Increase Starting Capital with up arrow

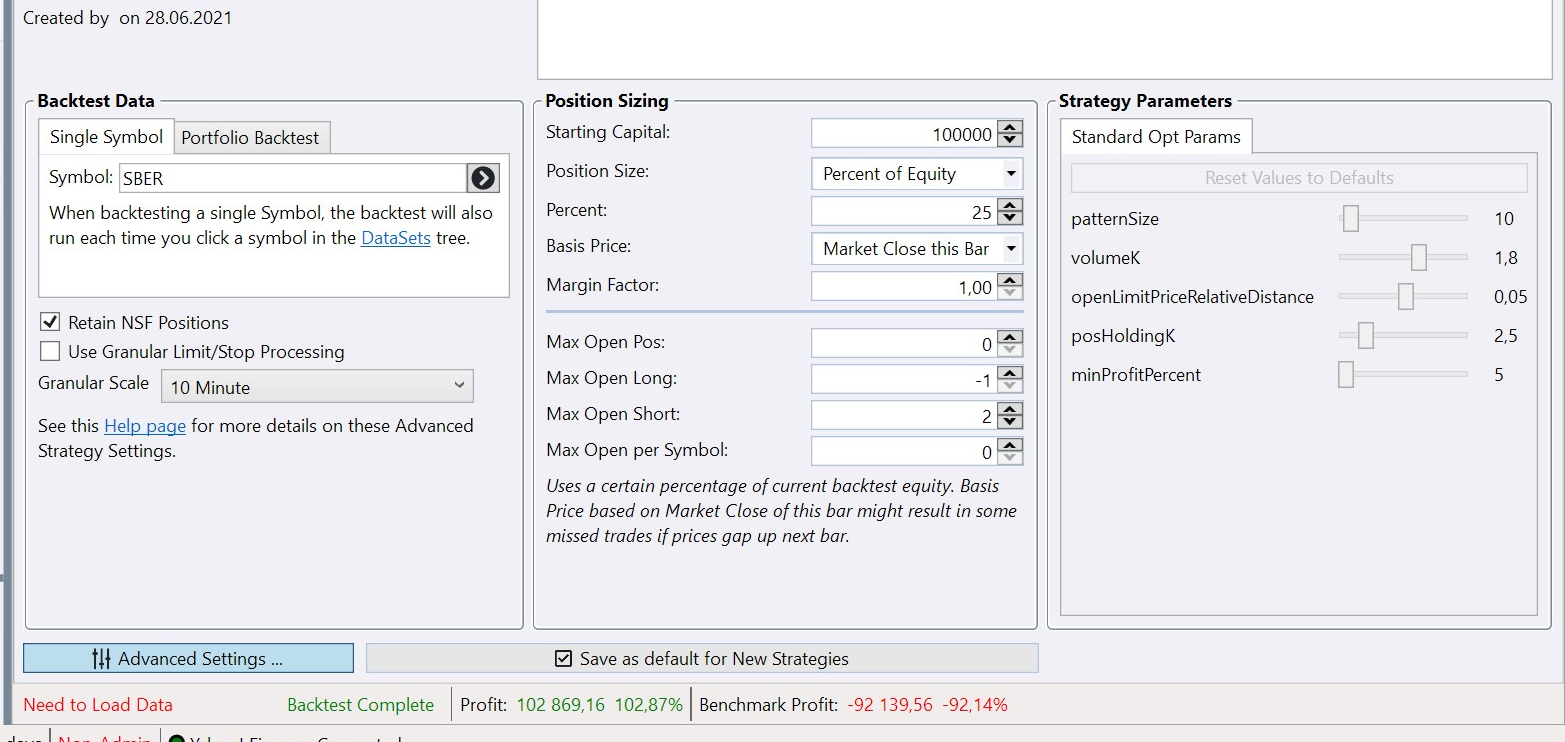1011,127
